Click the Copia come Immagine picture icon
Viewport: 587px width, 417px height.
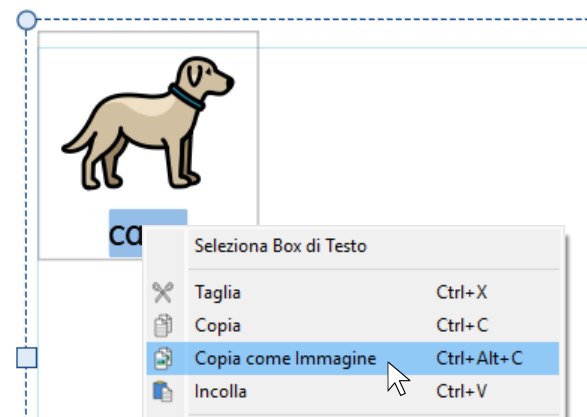tap(163, 358)
